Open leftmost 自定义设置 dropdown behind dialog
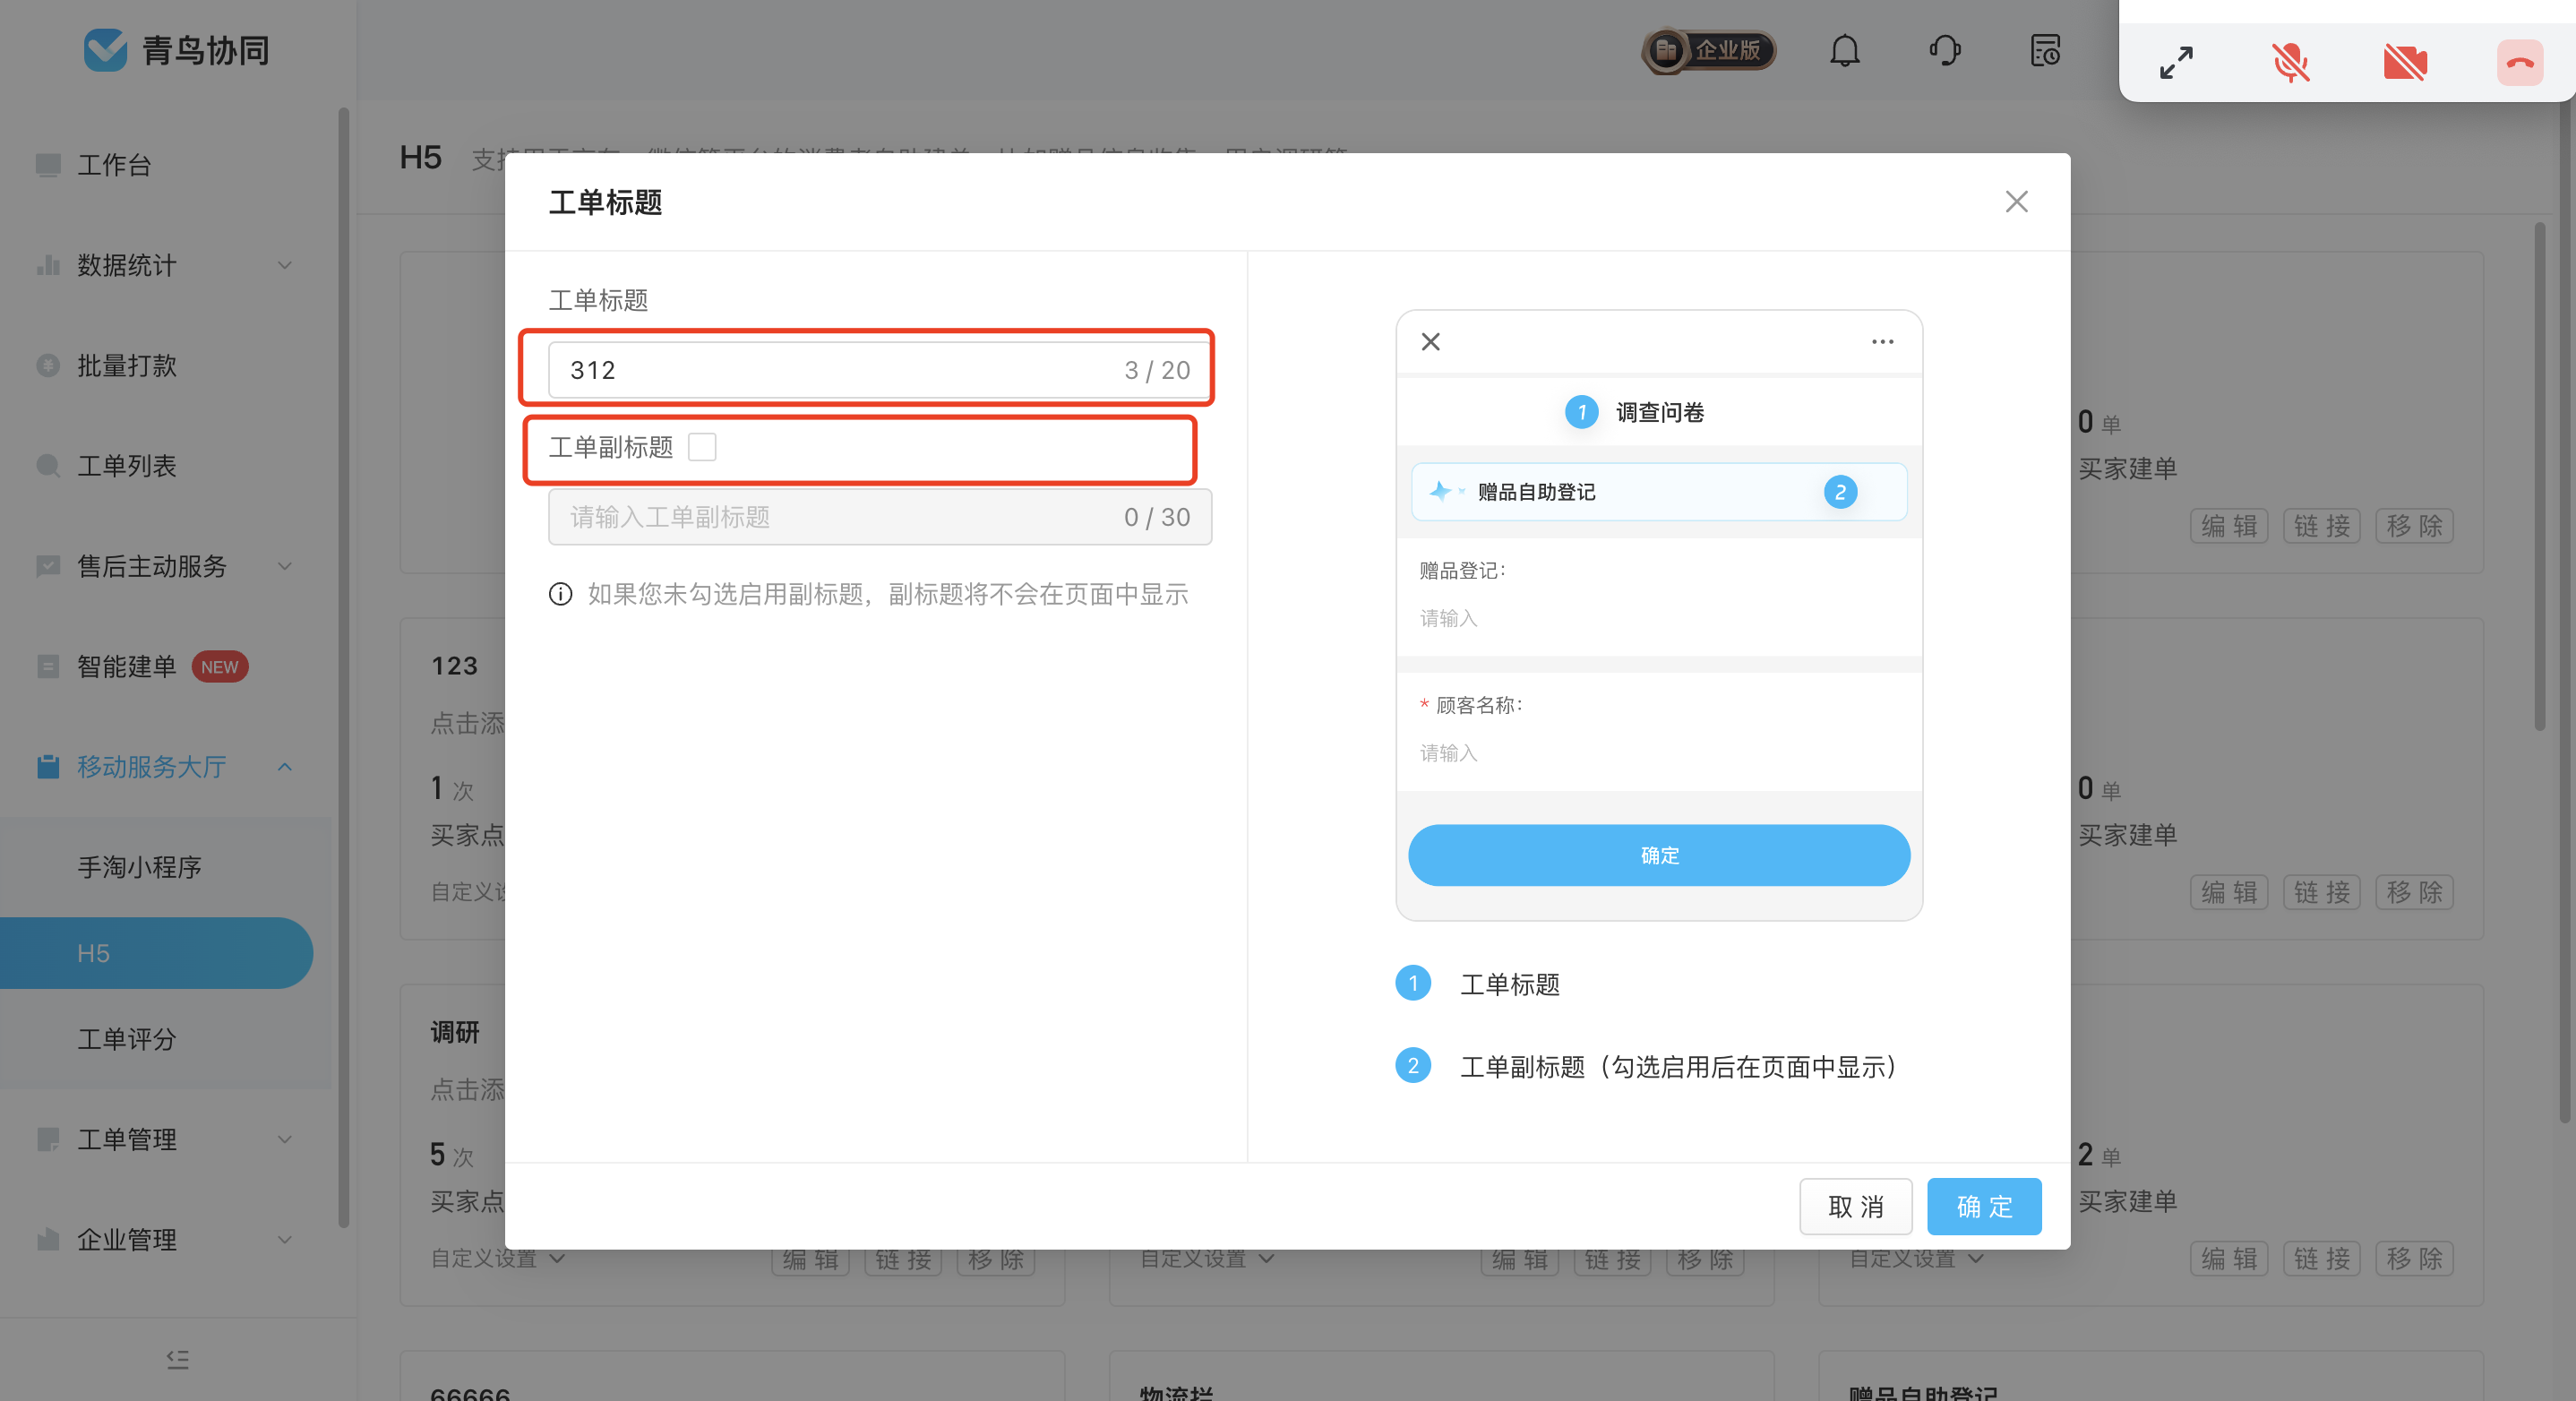 tap(497, 1260)
